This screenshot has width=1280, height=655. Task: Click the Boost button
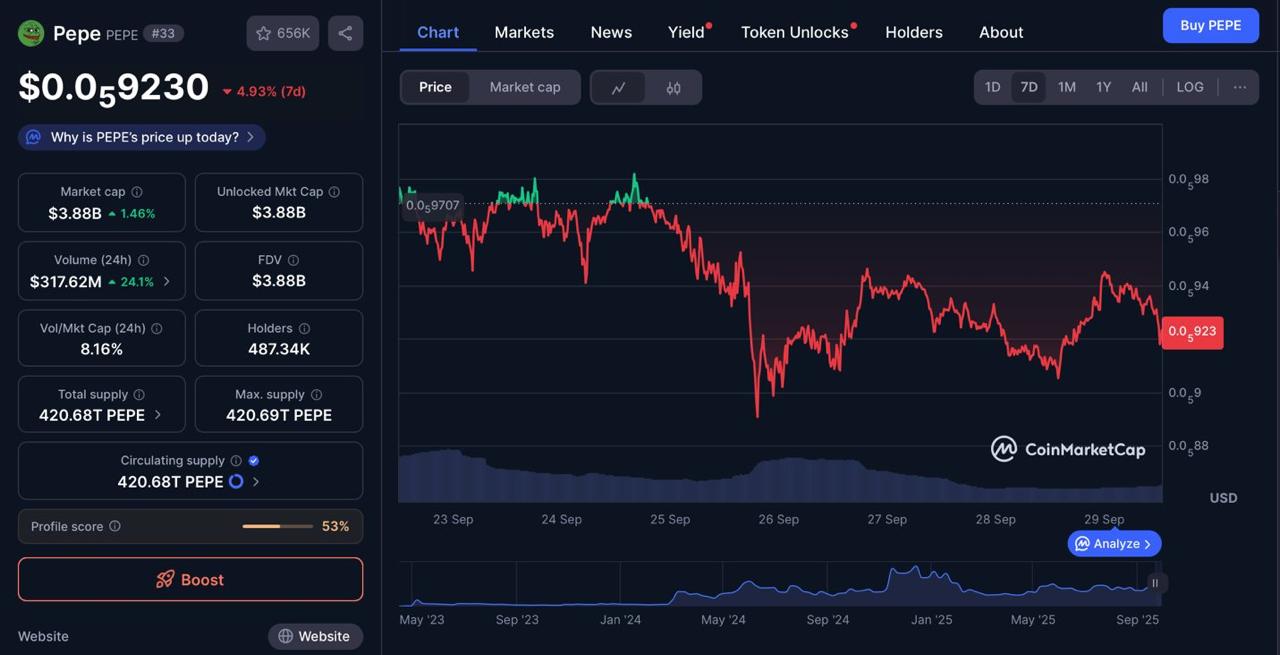[190, 579]
